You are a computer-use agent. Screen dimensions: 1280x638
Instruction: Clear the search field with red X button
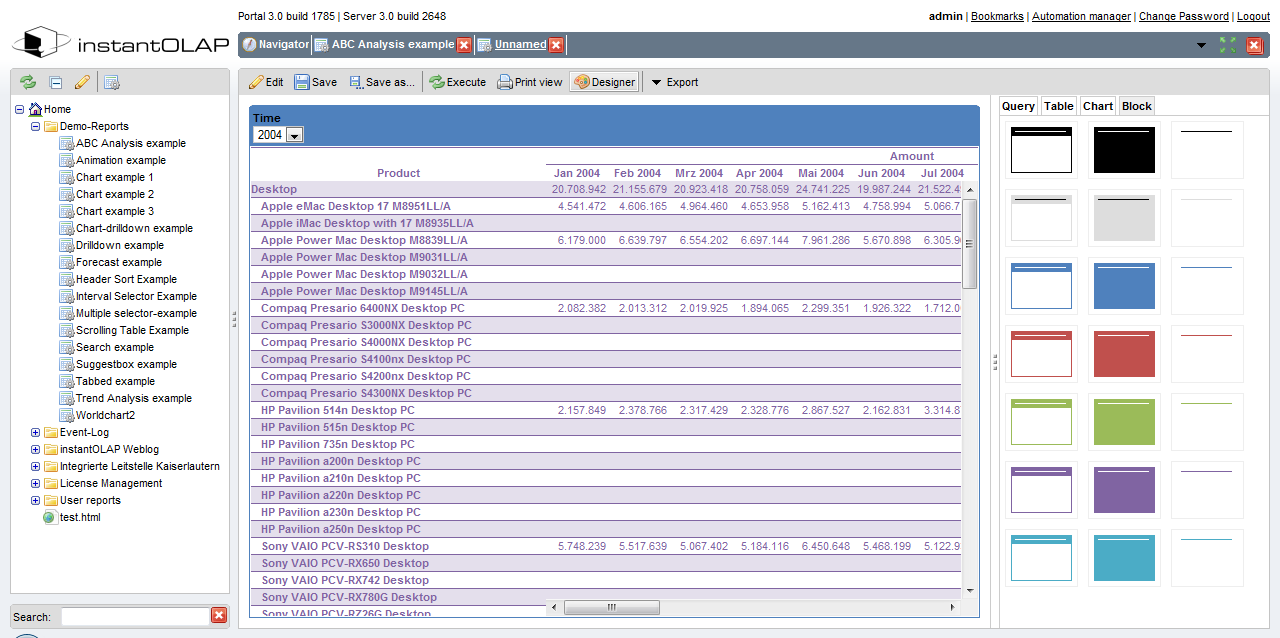point(219,616)
